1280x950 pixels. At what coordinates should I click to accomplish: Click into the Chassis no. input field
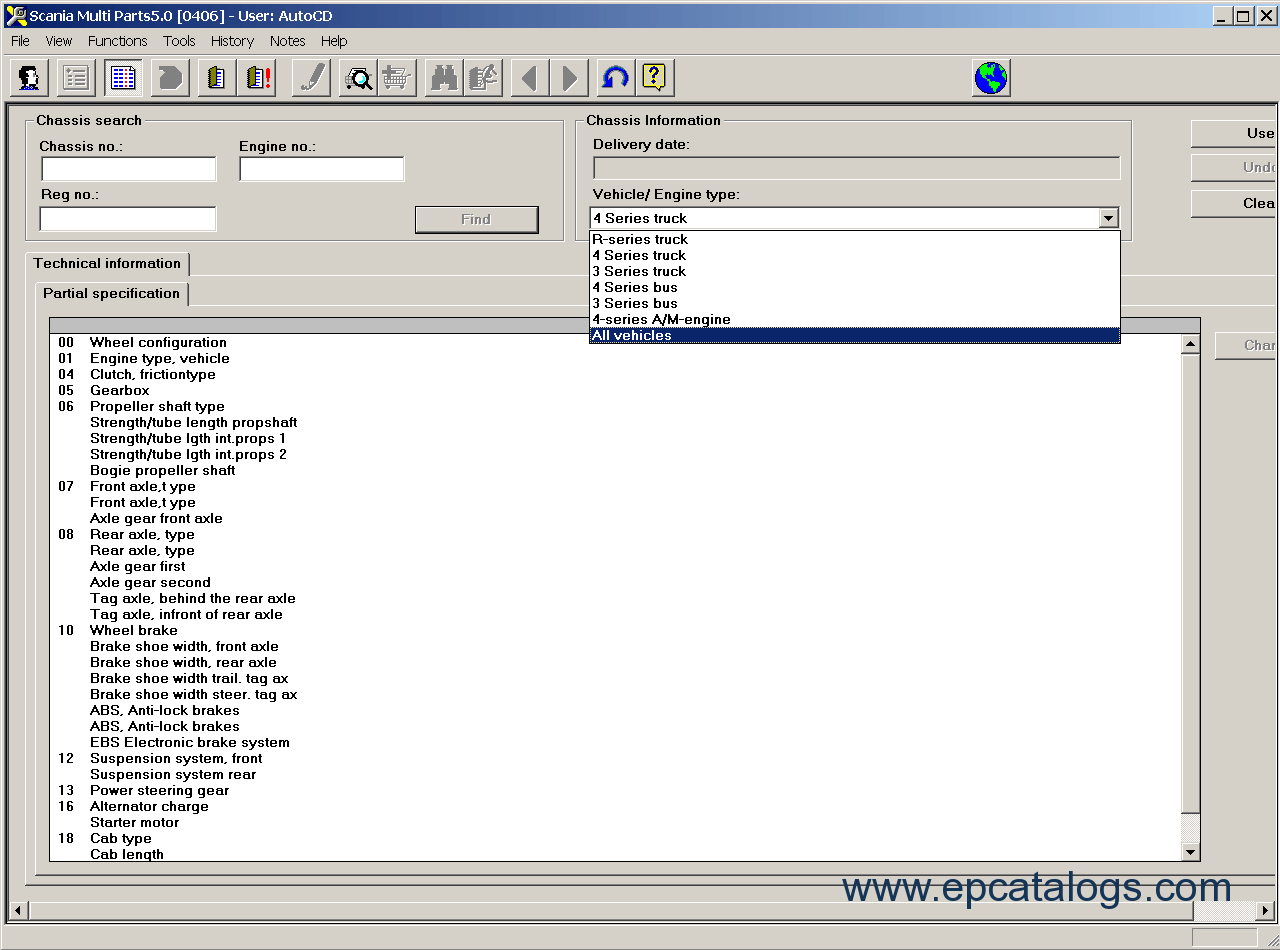[x=128, y=169]
